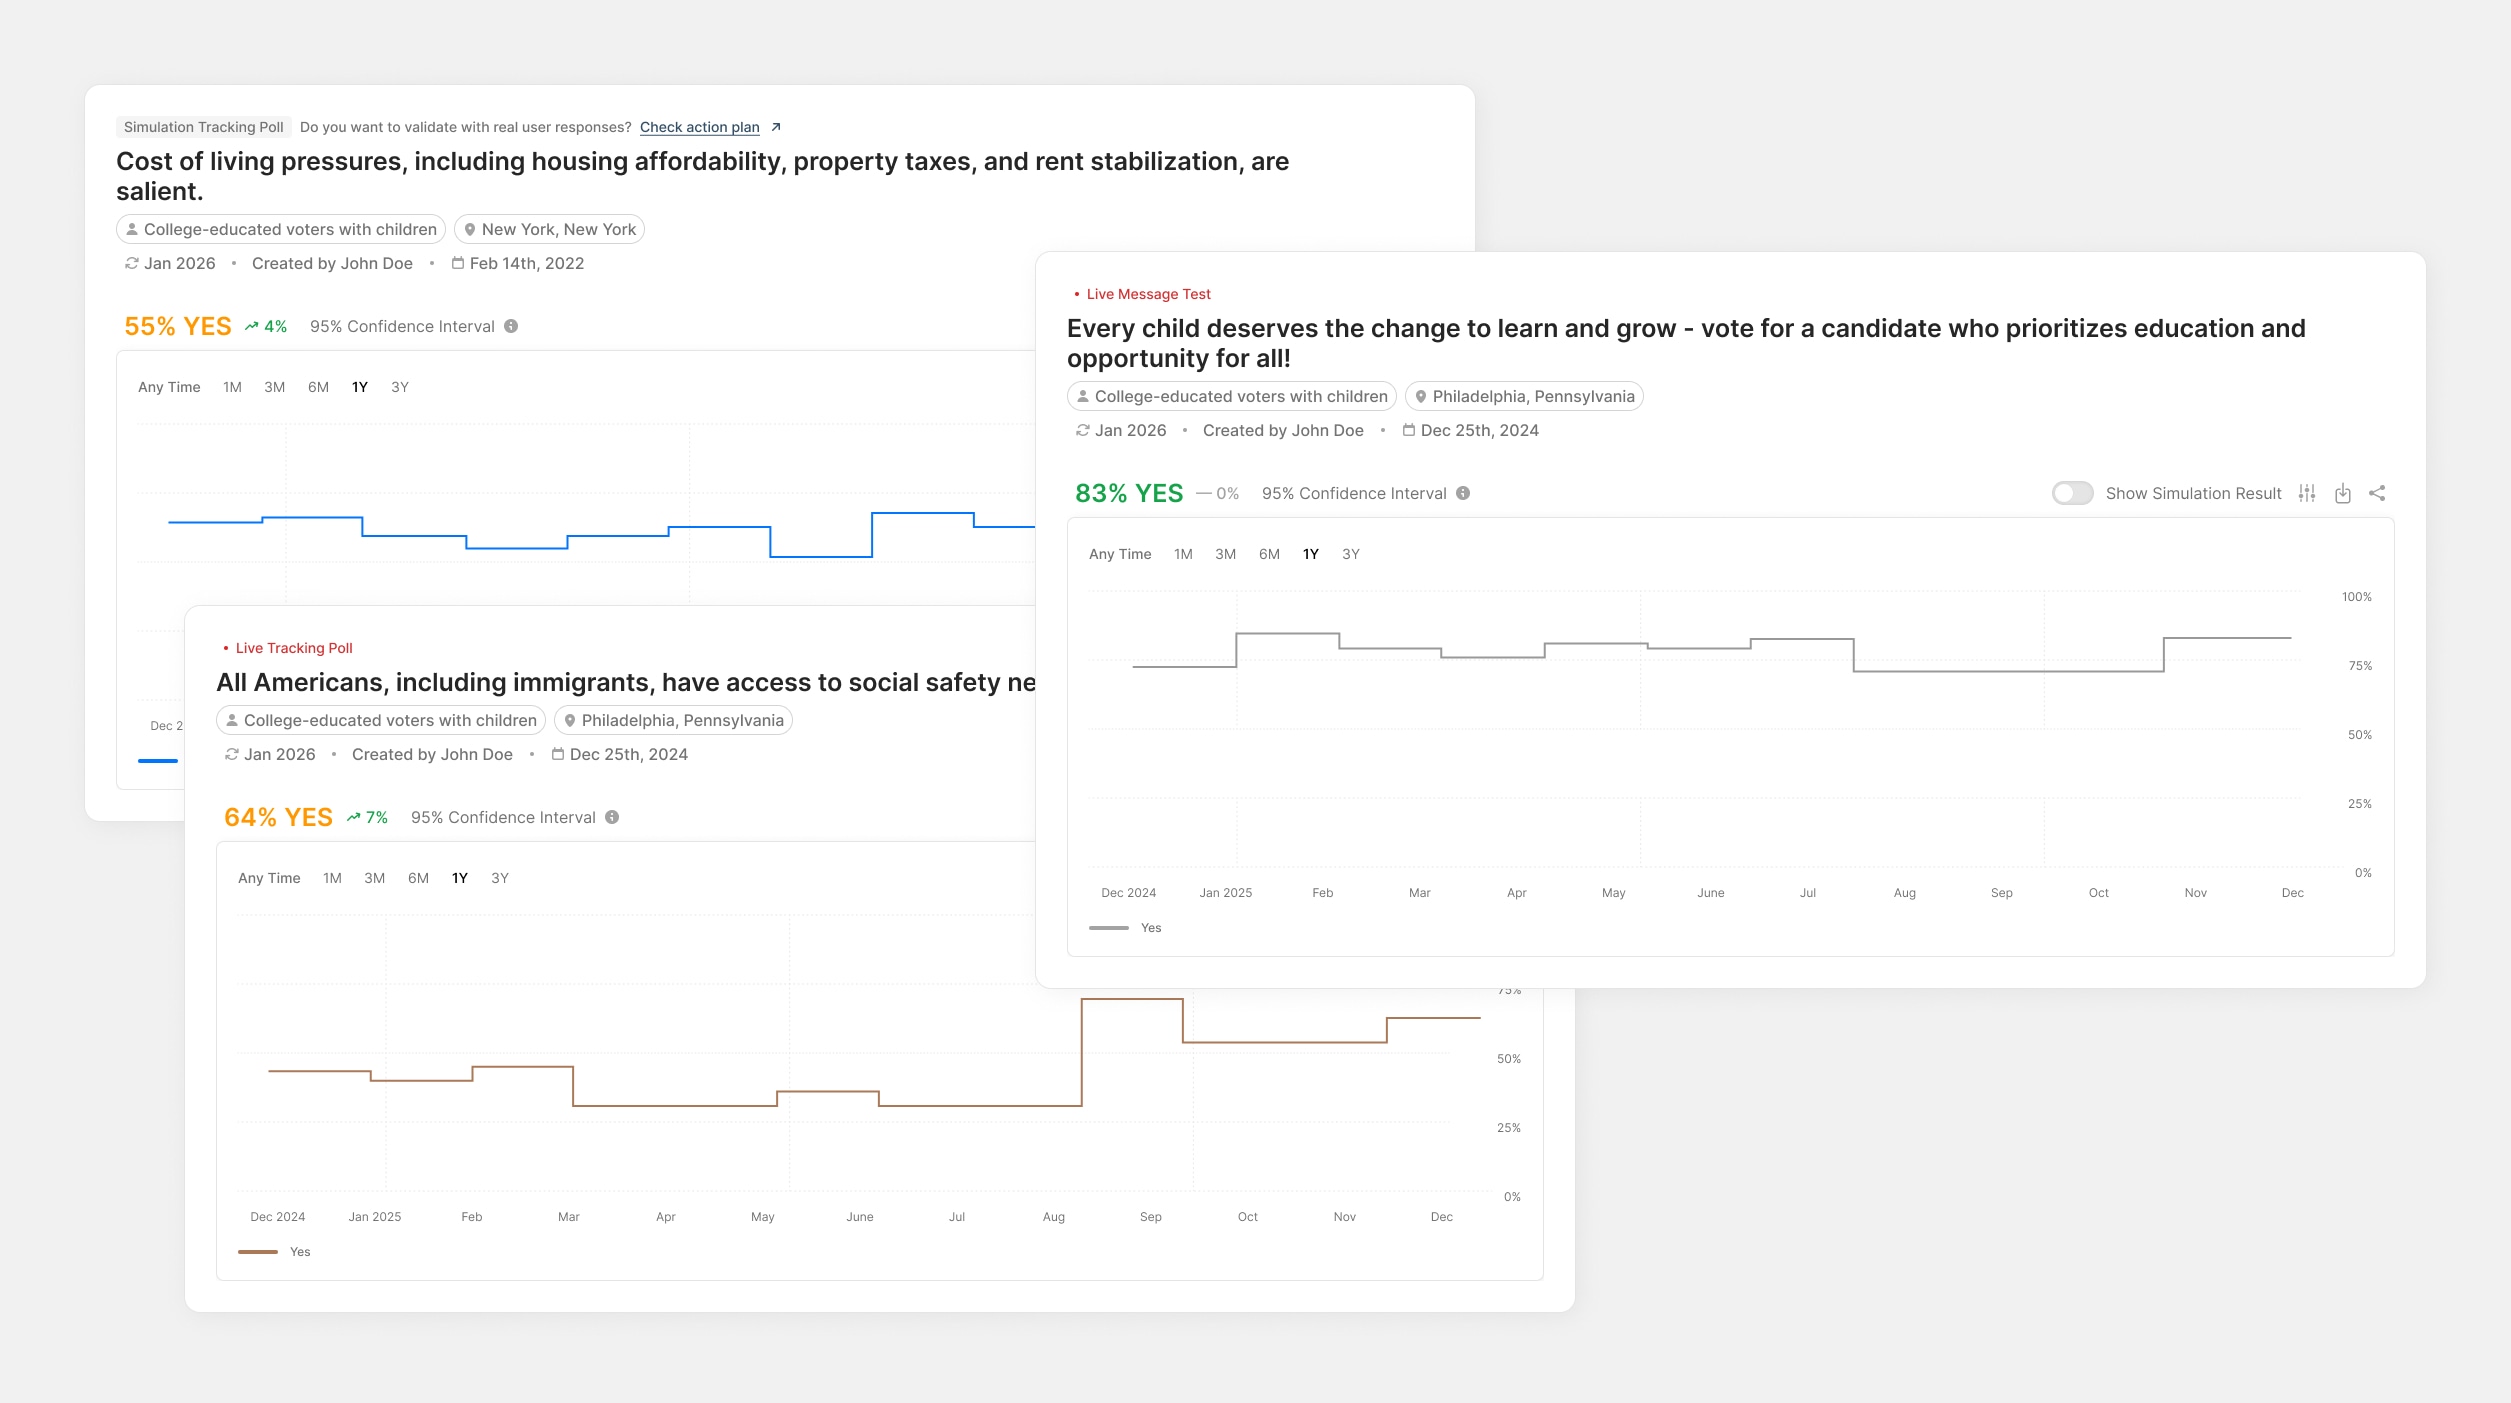The width and height of the screenshot is (2511, 1403).
Task: Select 6M range in Live Message Test chart
Action: (x=1269, y=554)
